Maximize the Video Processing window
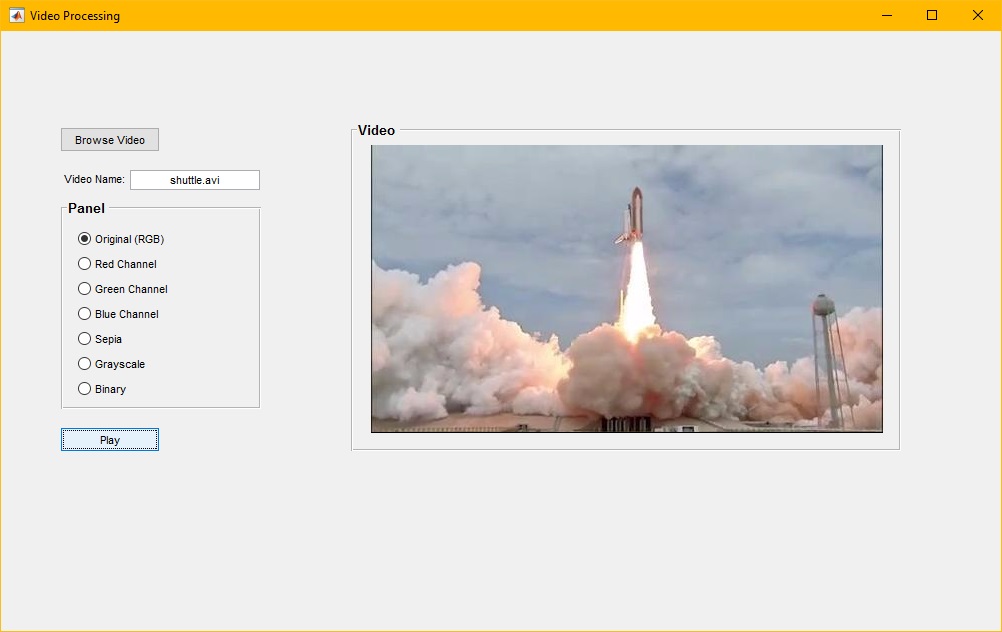1002x632 pixels. tap(932, 15)
